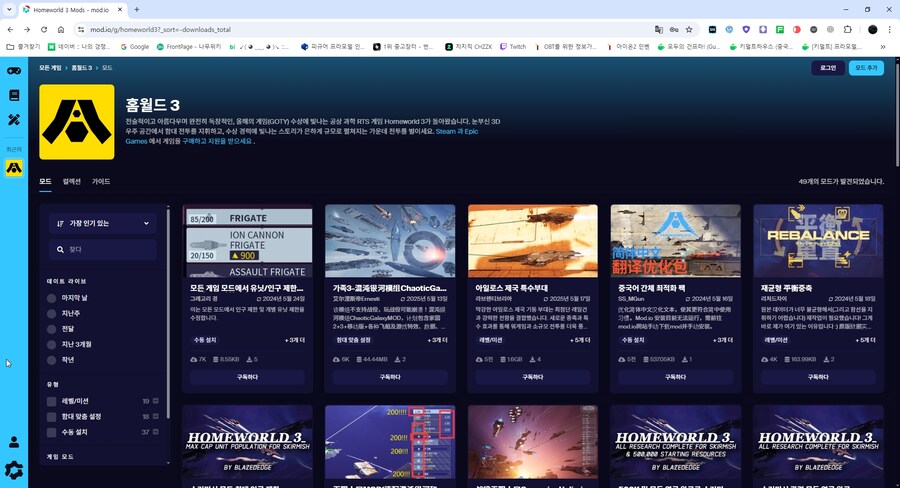The height and width of the screenshot is (488, 900).
Task: Open the Chrome profile avatar
Action: pos(872,29)
